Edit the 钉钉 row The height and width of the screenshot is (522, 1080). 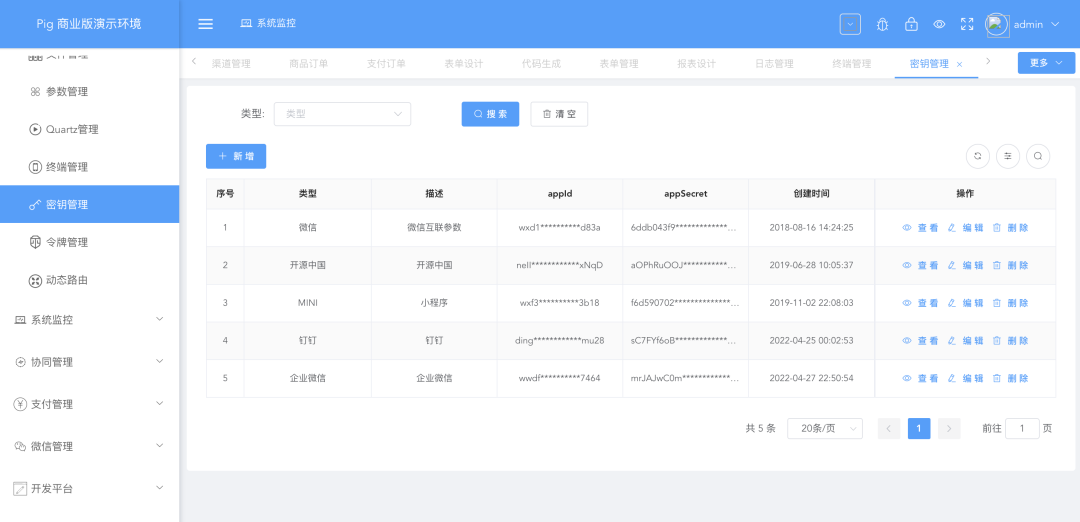966,341
